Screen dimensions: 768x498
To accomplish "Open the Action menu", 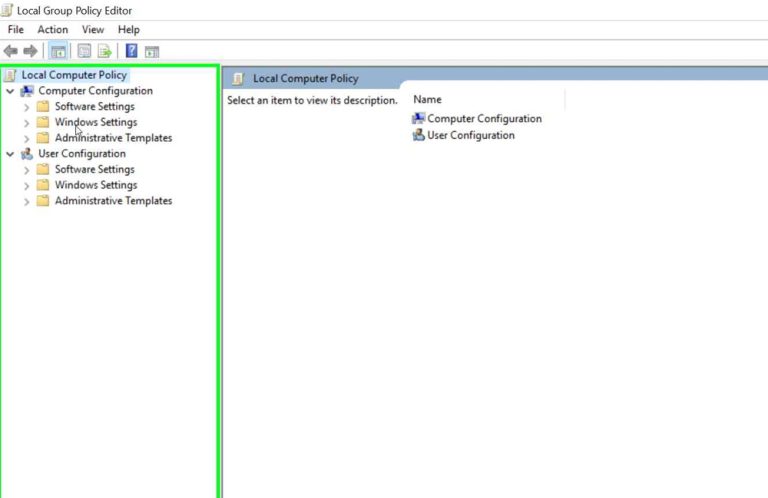I will tap(53, 30).
